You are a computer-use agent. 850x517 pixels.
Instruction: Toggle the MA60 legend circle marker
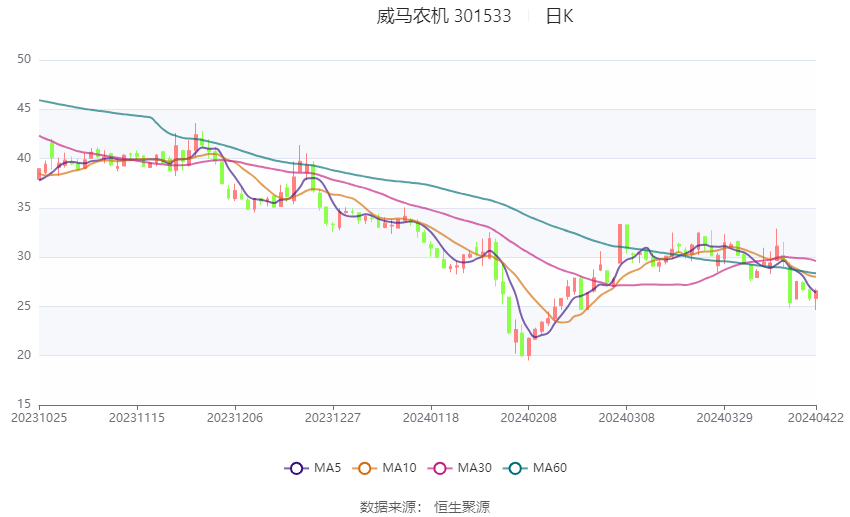pos(515,468)
